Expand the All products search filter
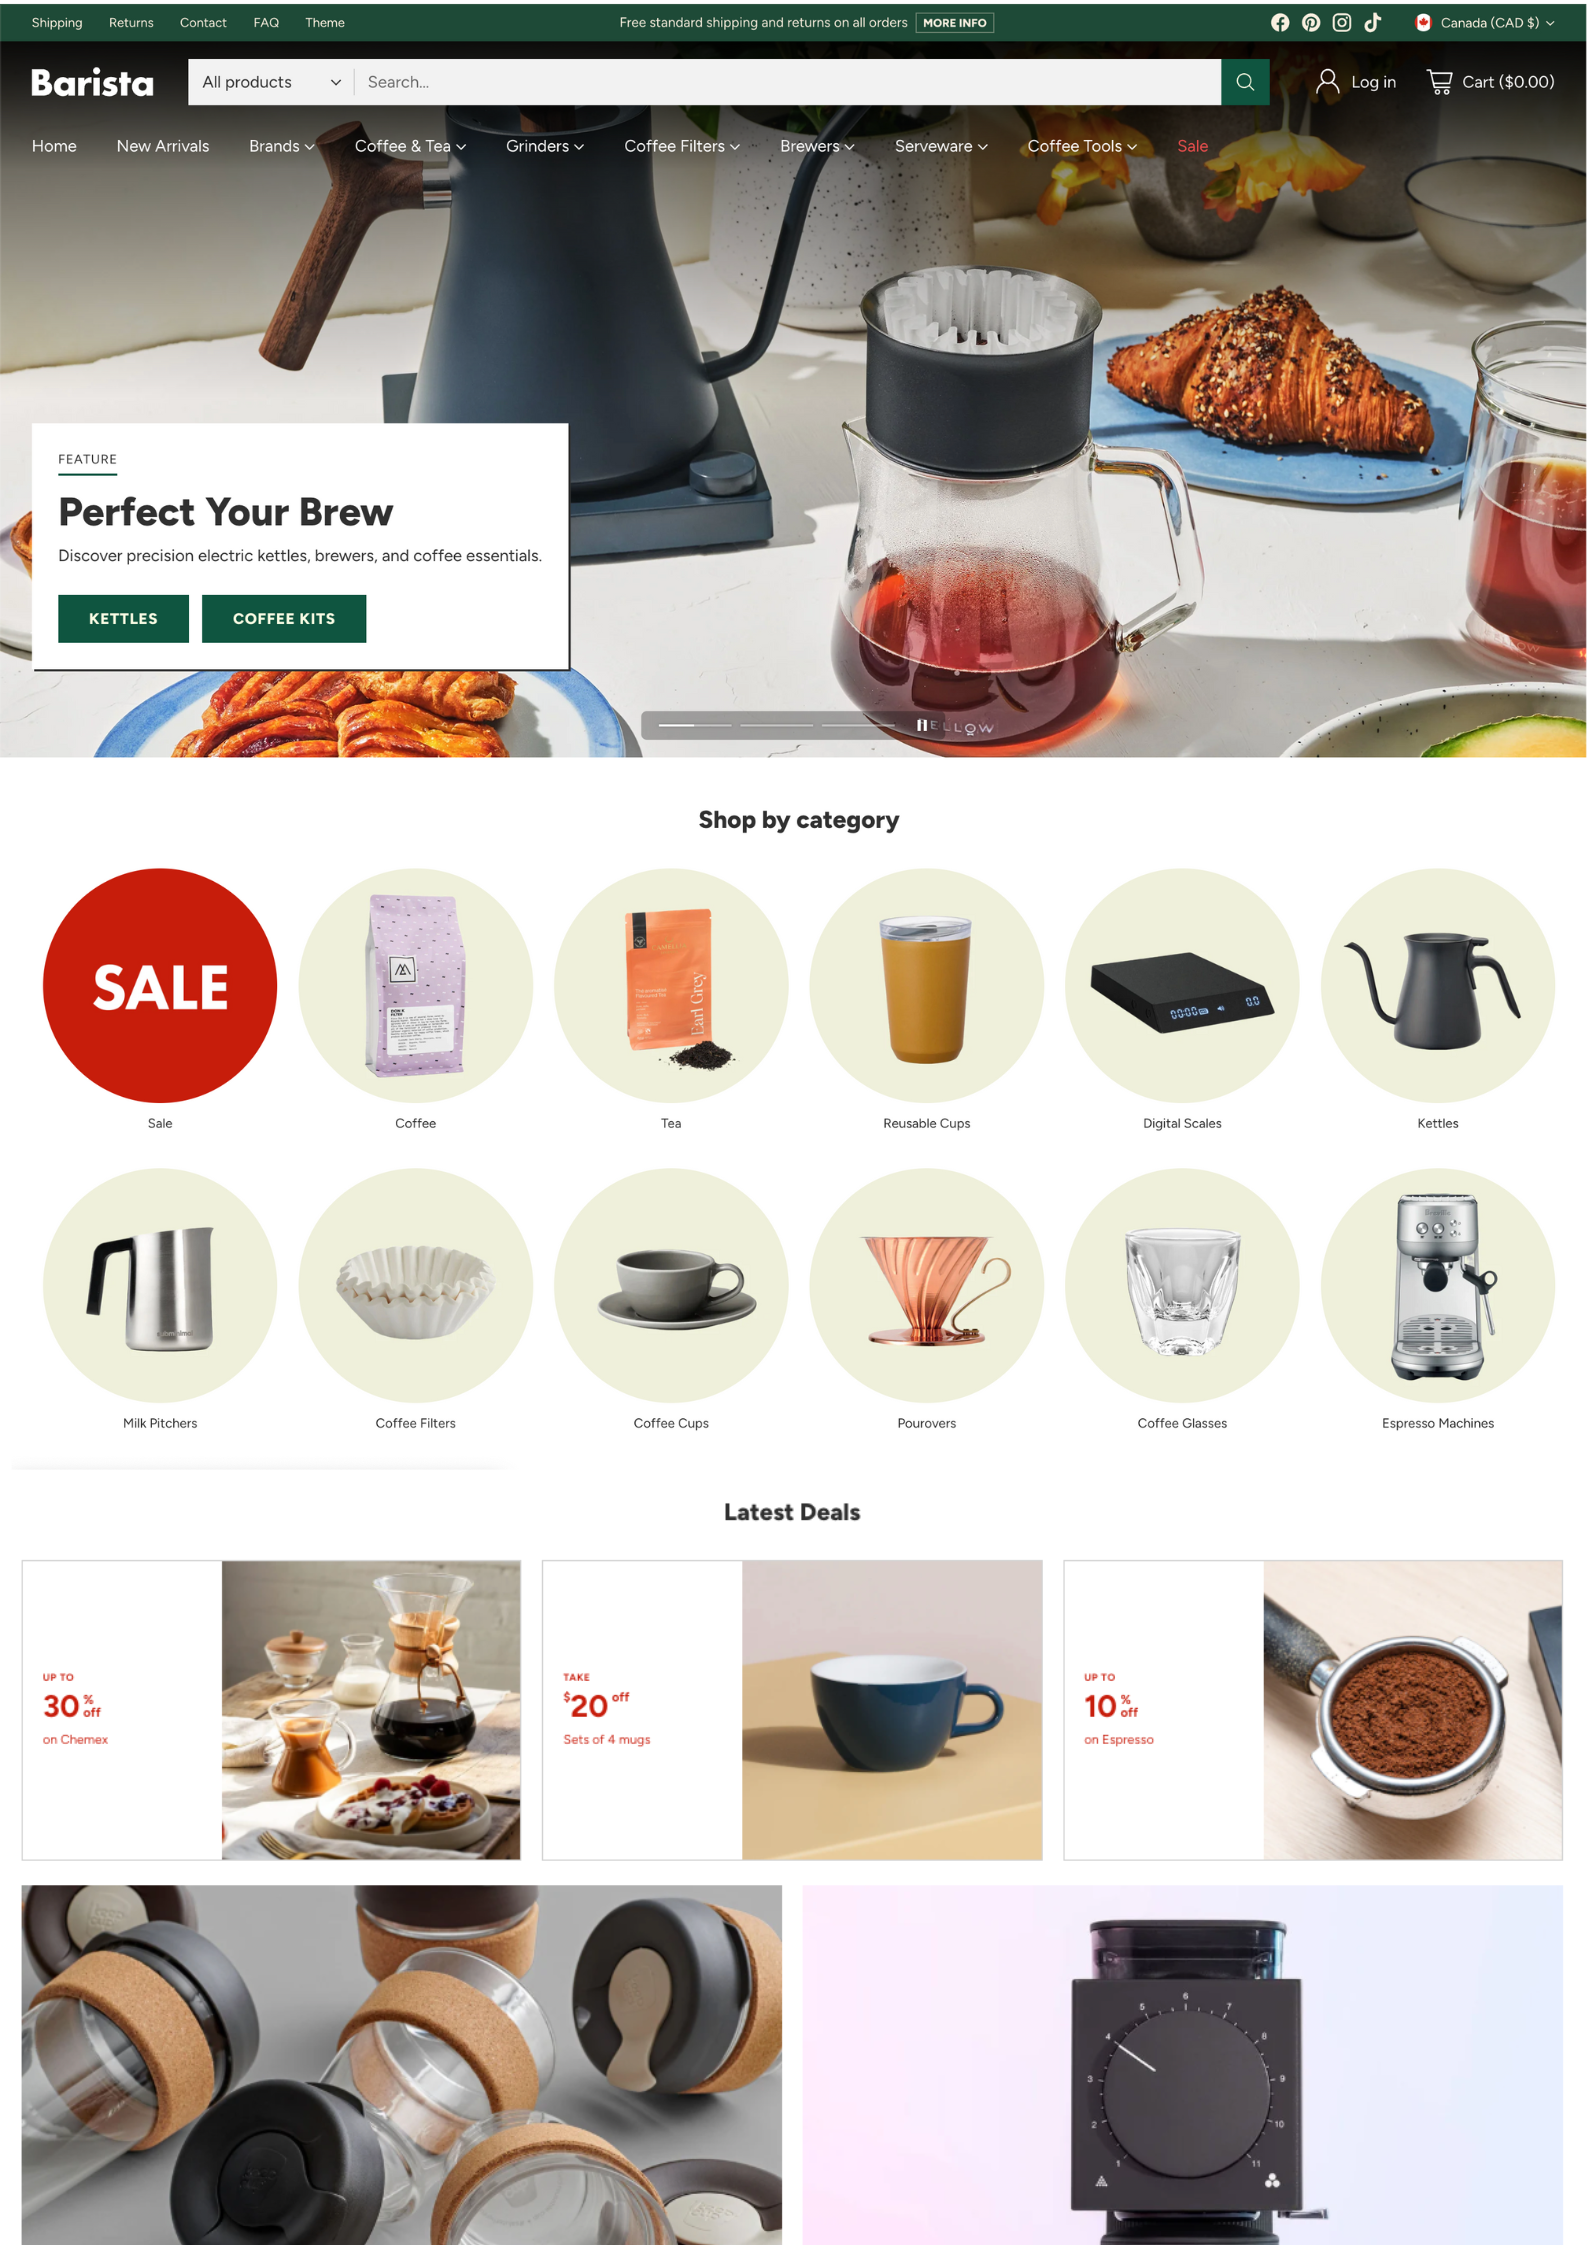1587x2245 pixels. pos(271,82)
